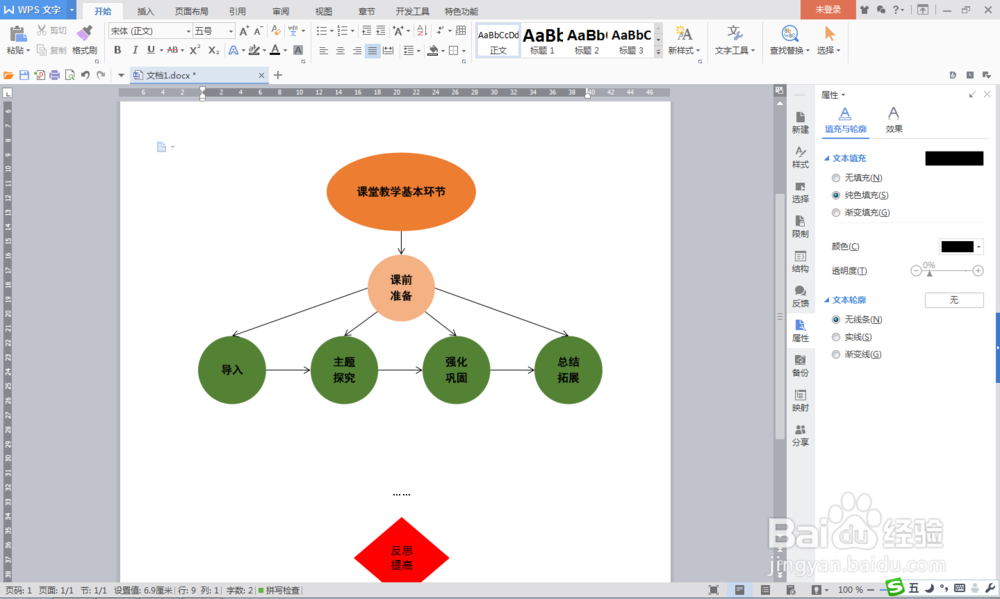The height and width of the screenshot is (599, 1000).
Task: Switch to the 页面布局 tab
Action: tap(191, 11)
